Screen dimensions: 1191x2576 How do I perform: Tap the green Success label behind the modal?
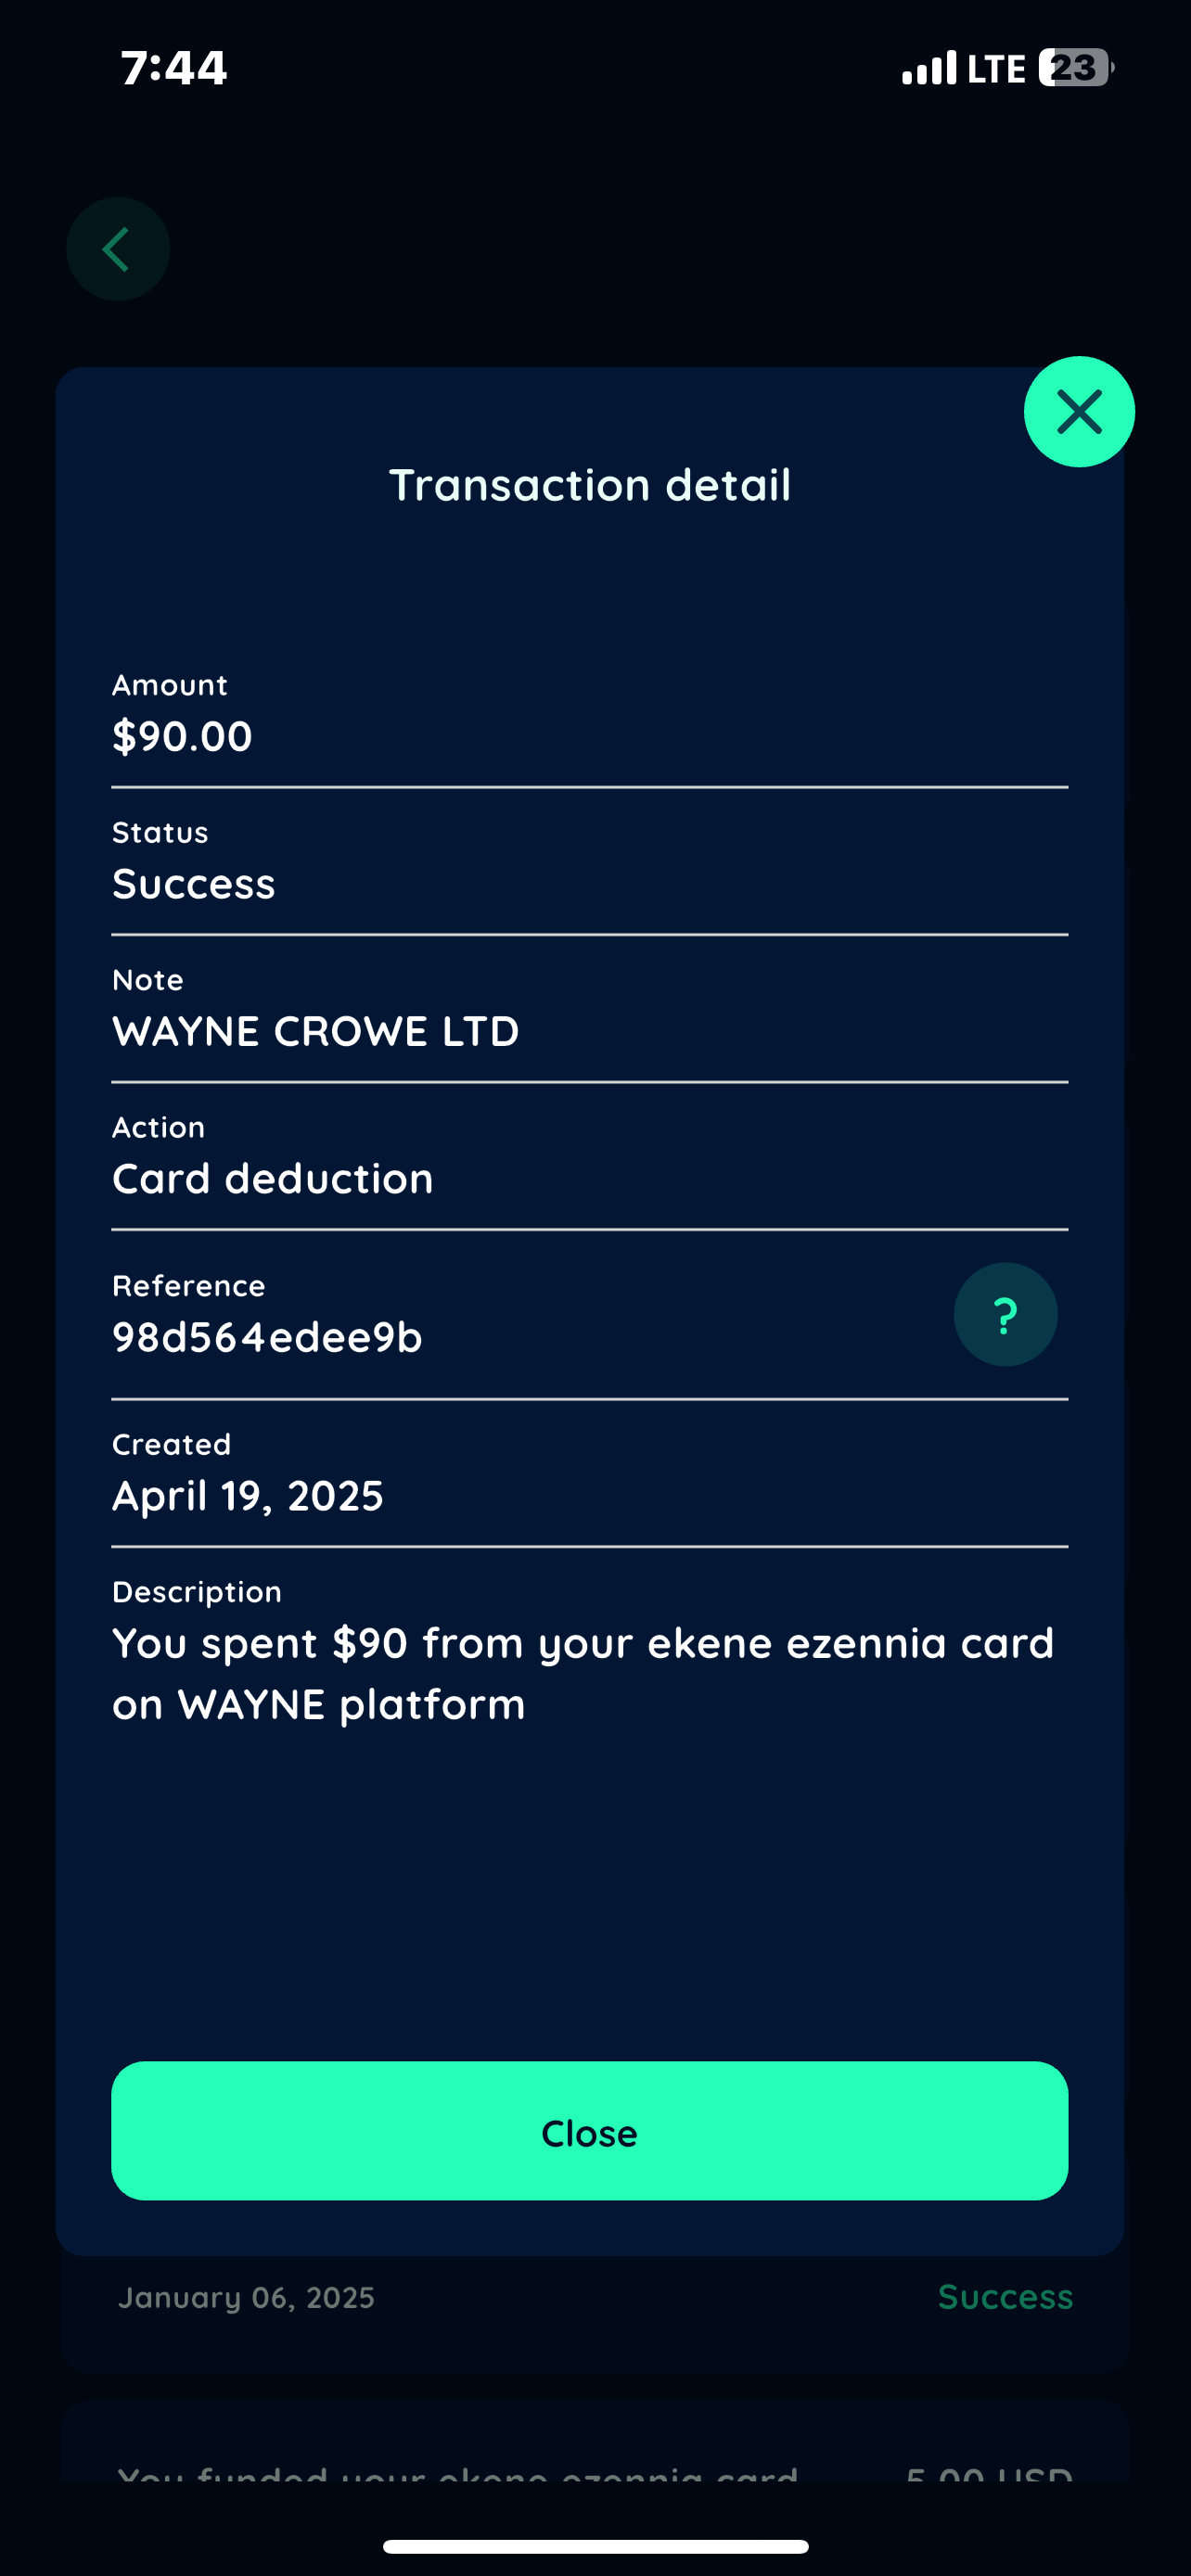point(1004,2297)
